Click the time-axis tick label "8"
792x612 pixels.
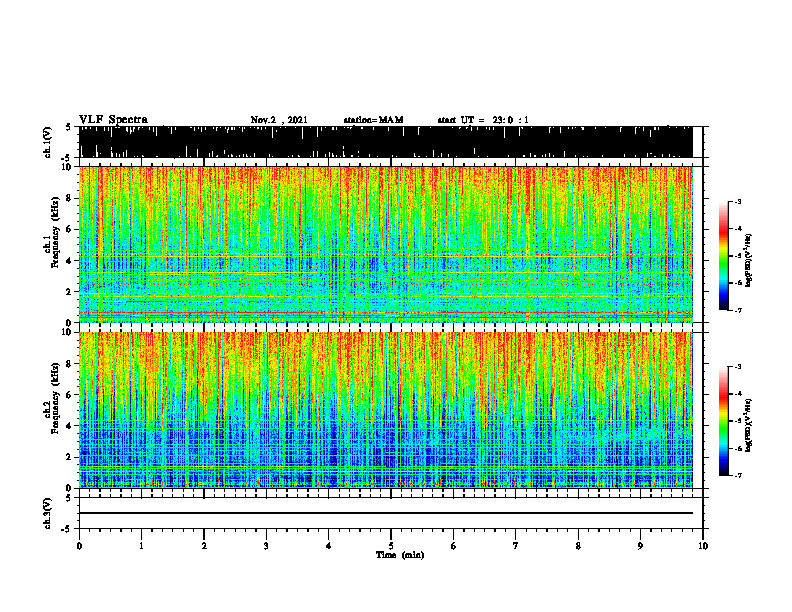[578, 546]
